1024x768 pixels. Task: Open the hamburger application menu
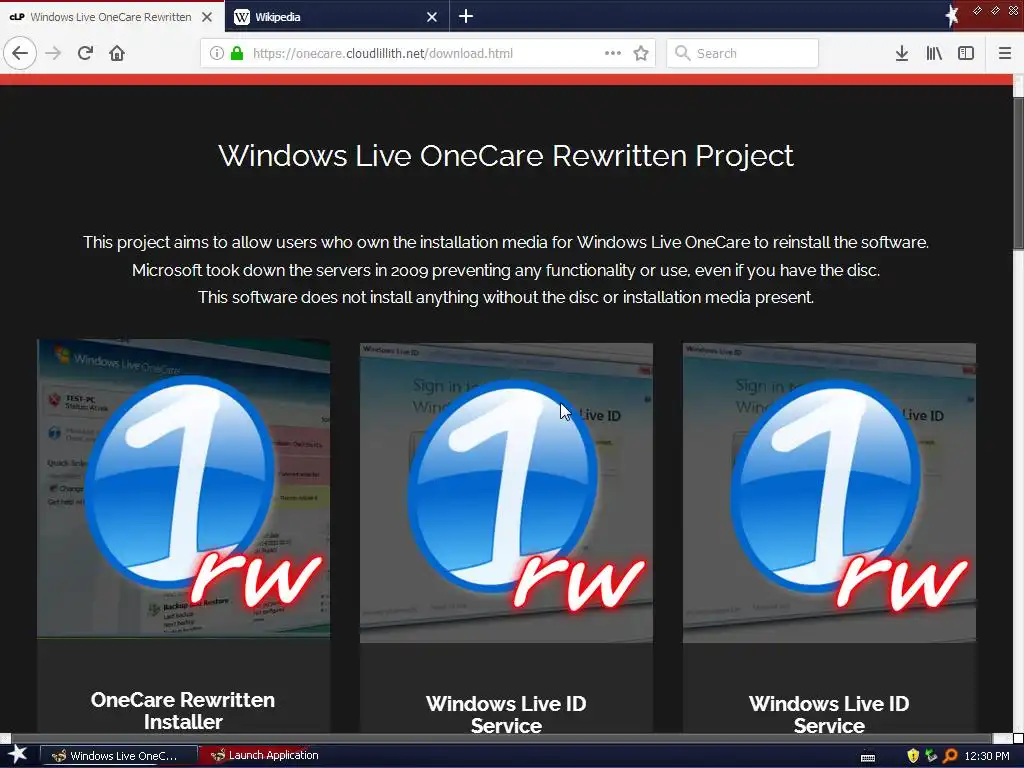pyautogui.click(x=1005, y=53)
